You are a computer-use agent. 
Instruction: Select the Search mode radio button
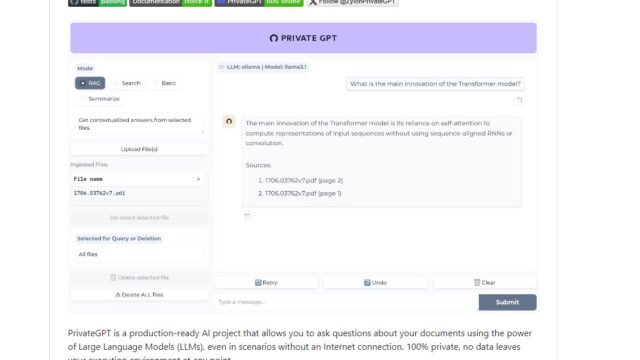point(116,83)
